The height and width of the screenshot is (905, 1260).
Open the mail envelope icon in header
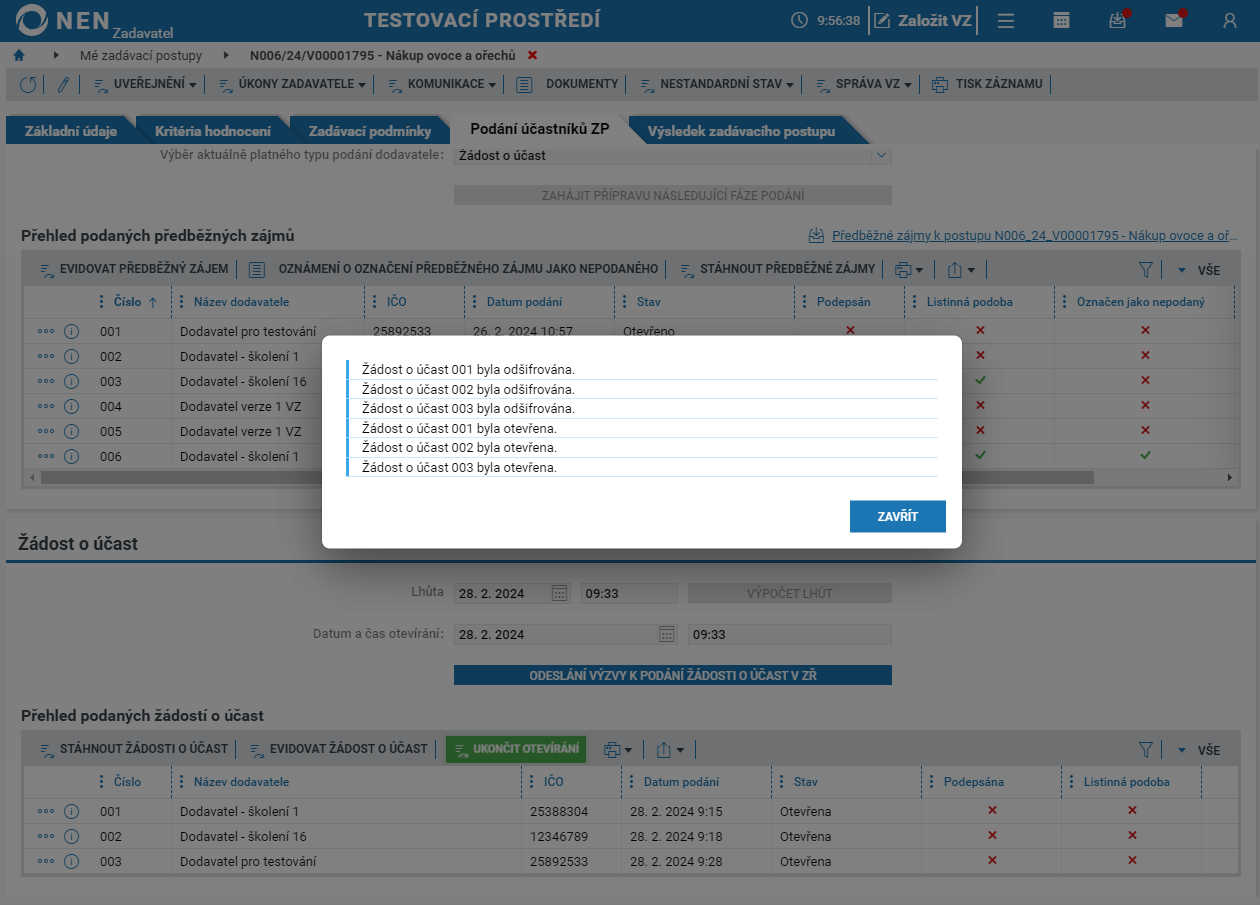point(1174,20)
